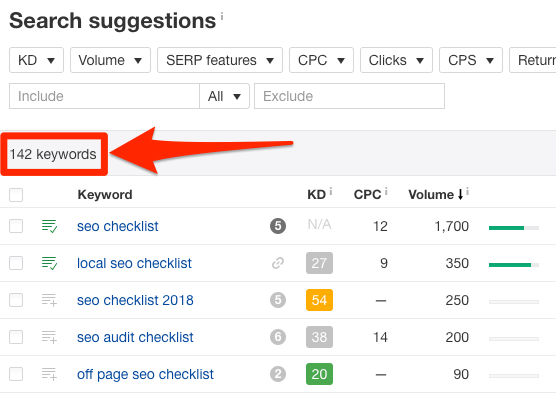Click the green KD score 20 badge
Screen dimensions: 556x393
coord(319,374)
